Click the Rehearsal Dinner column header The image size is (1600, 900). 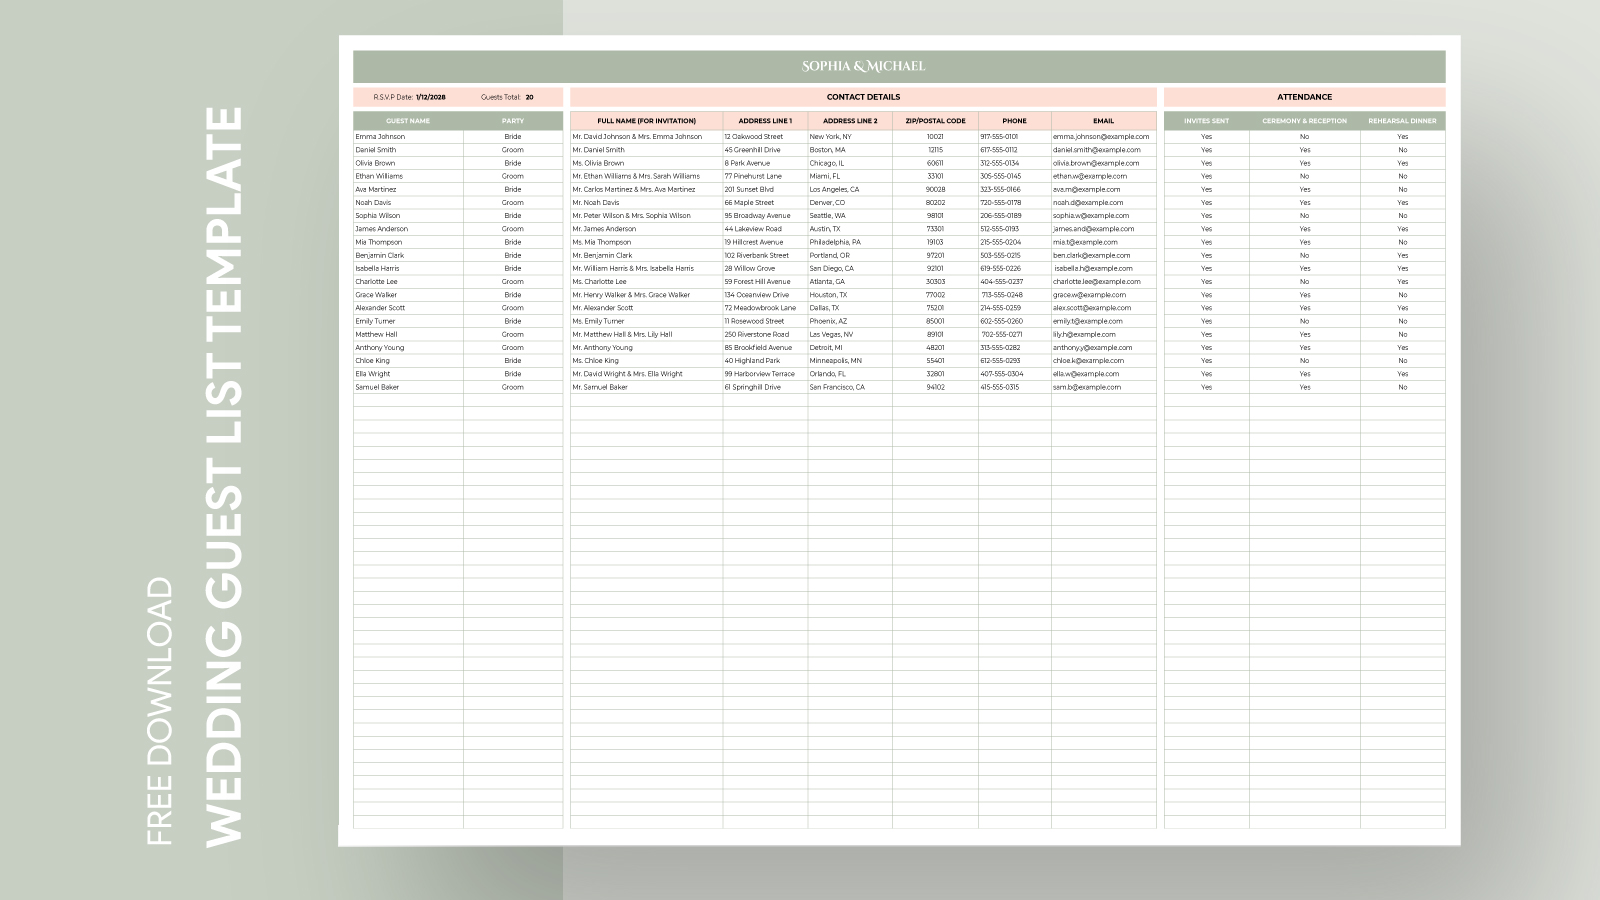1402,121
